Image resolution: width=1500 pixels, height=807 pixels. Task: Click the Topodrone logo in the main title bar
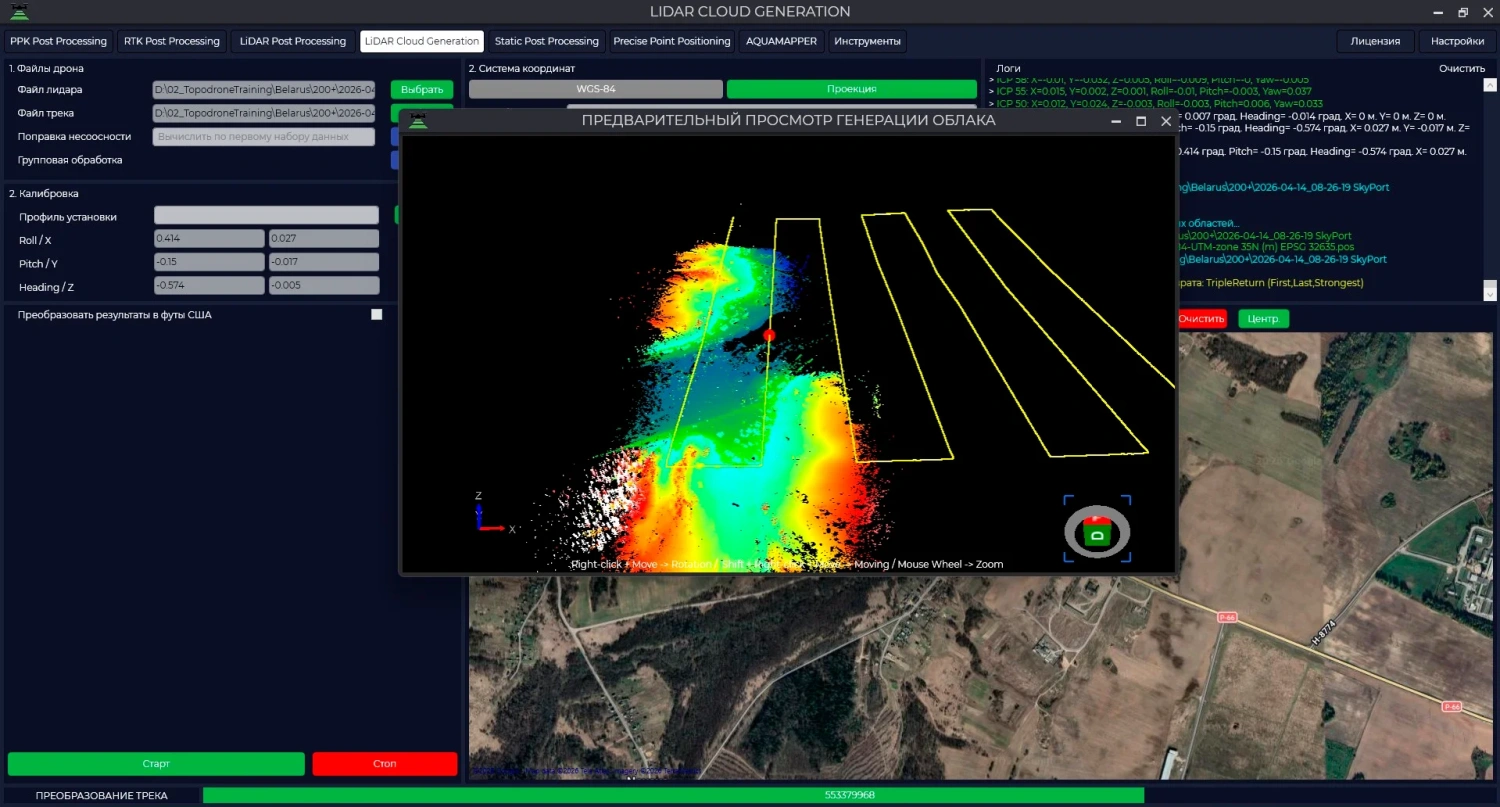[19, 12]
